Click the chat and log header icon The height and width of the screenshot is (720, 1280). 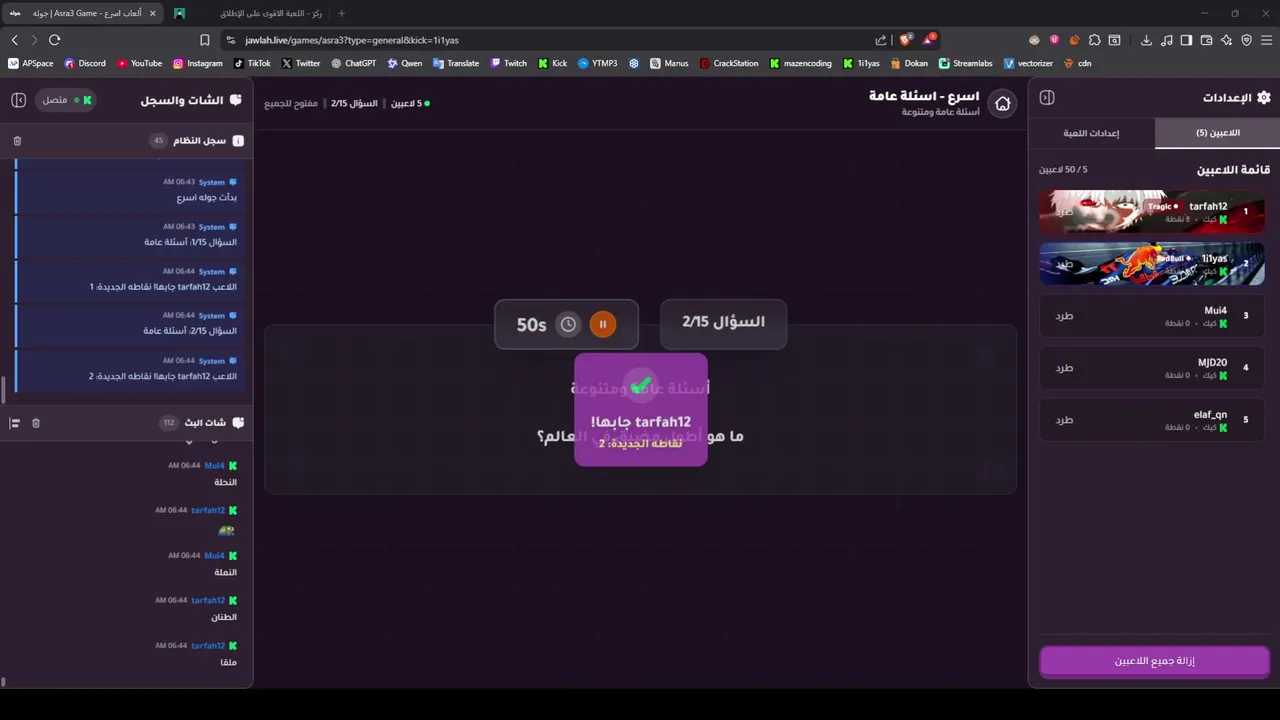(236, 100)
